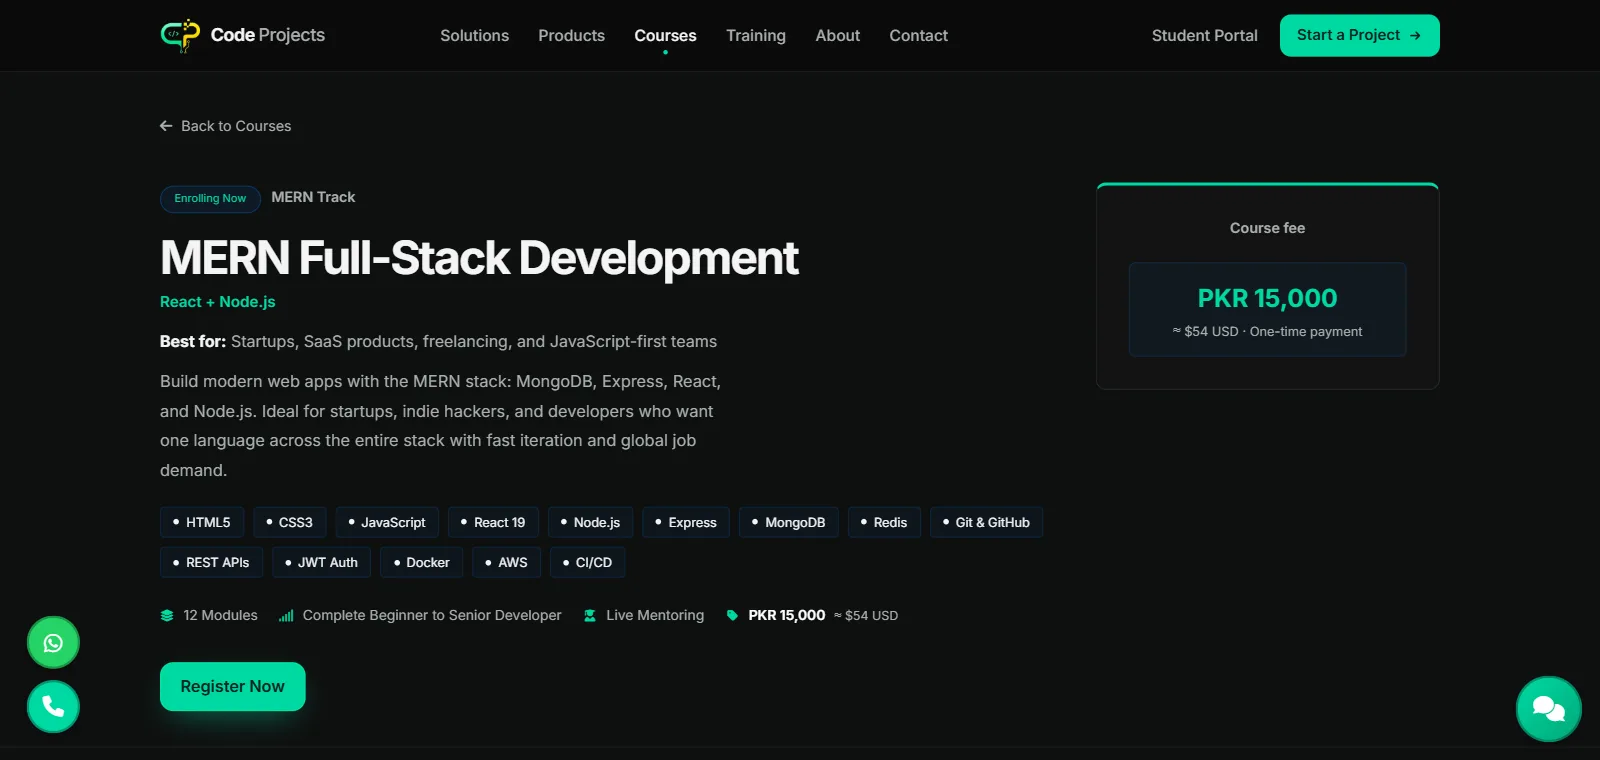Open the live chat bubble icon
The image size is (1600, 760).
(x=1548, y=709)
